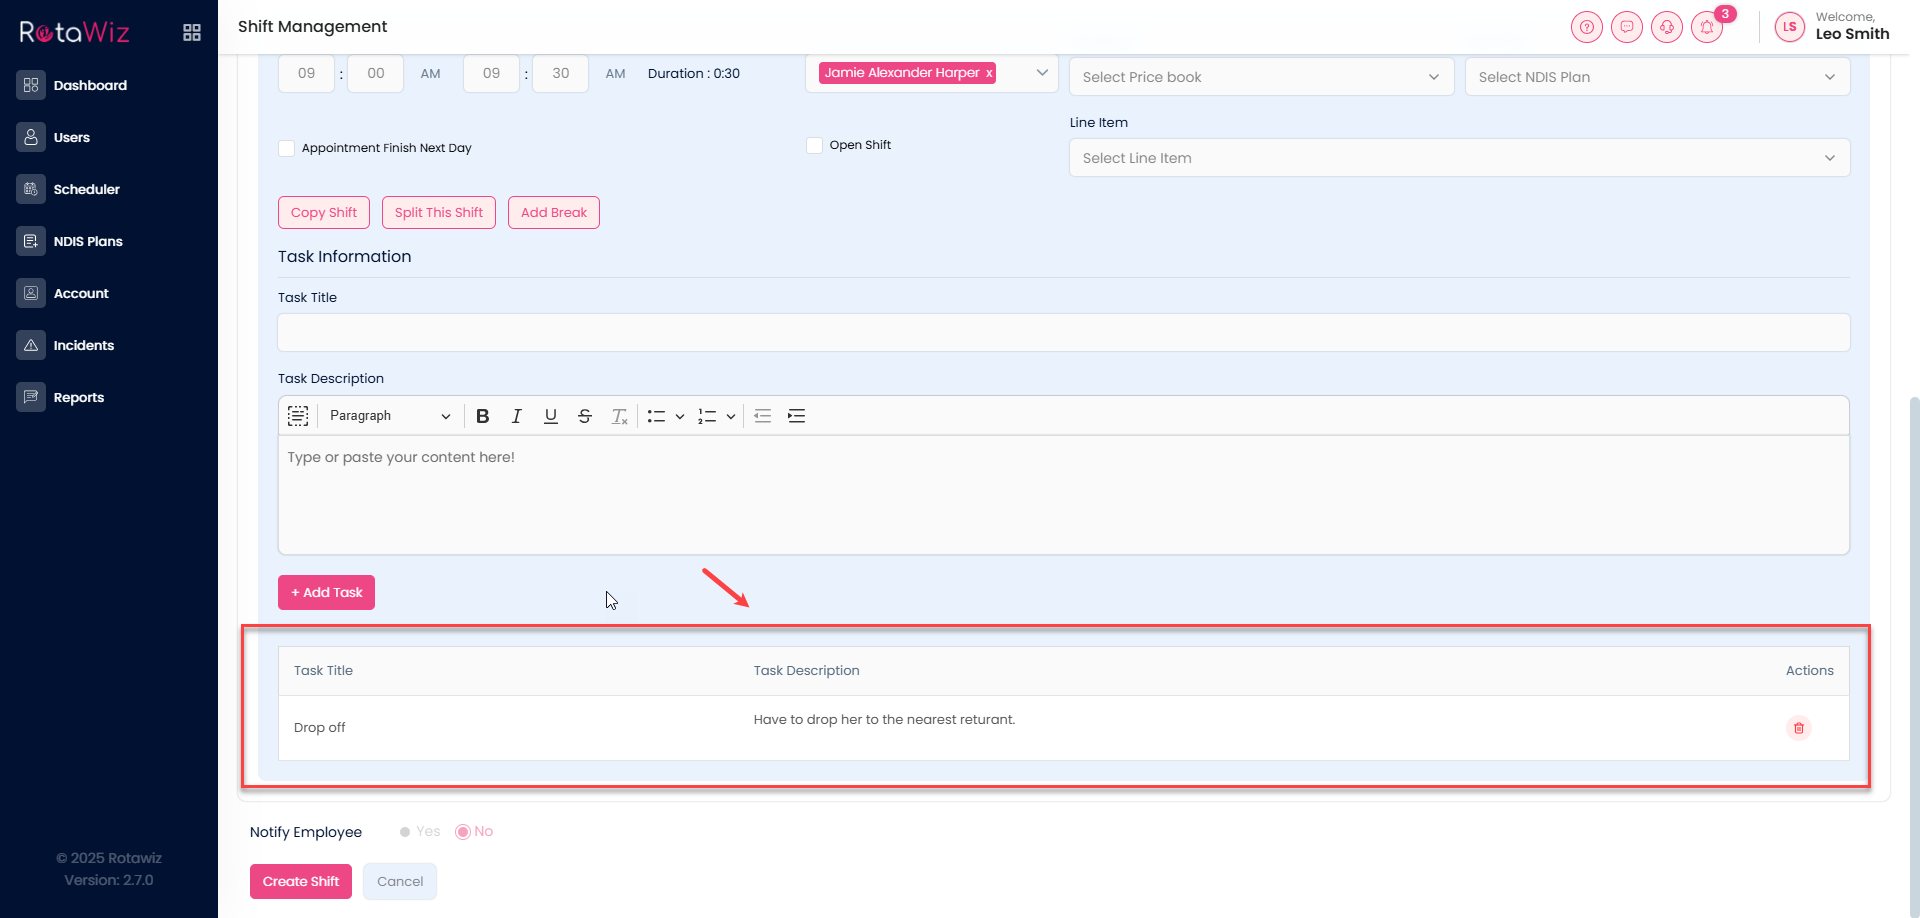1920x918 pixels.
Task: Toggle Underline in the description editor
Action: [x=550, y=416]
